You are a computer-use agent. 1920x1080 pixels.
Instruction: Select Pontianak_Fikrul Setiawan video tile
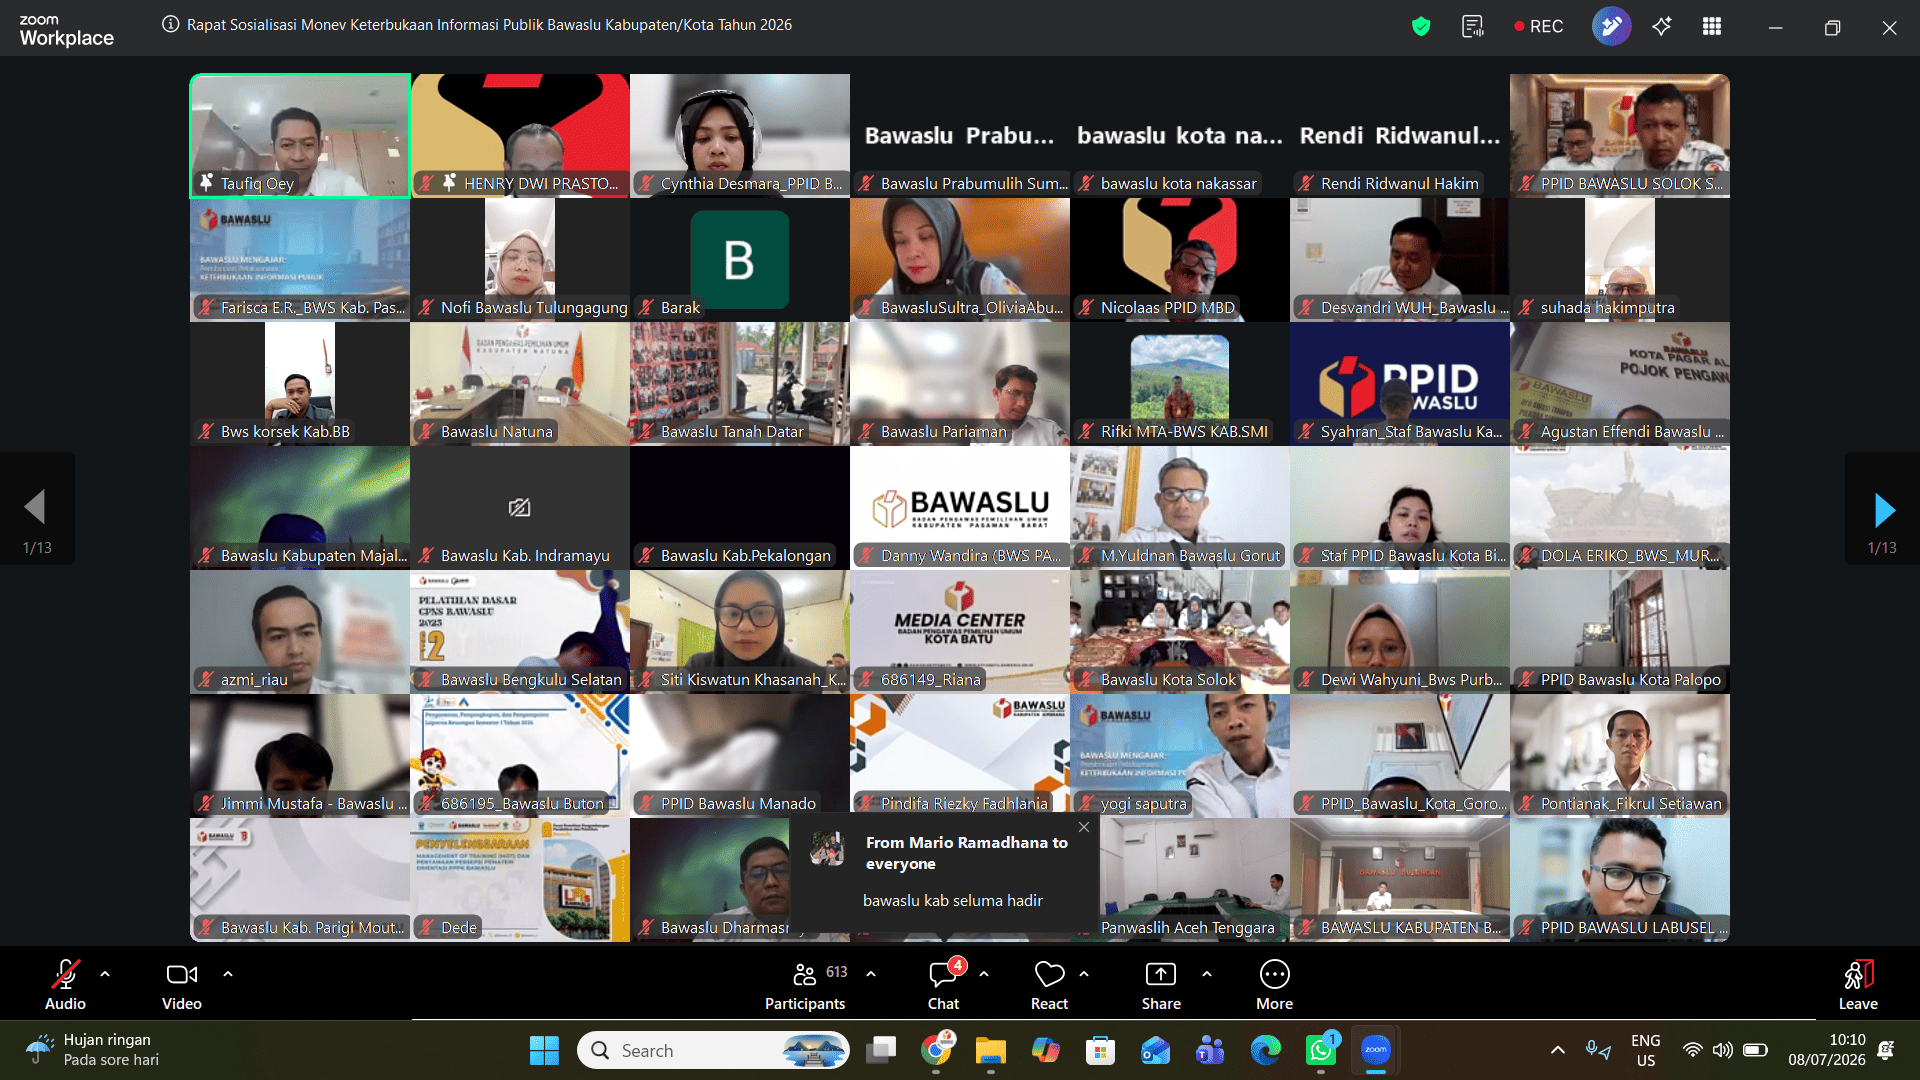coord(1620,756)
